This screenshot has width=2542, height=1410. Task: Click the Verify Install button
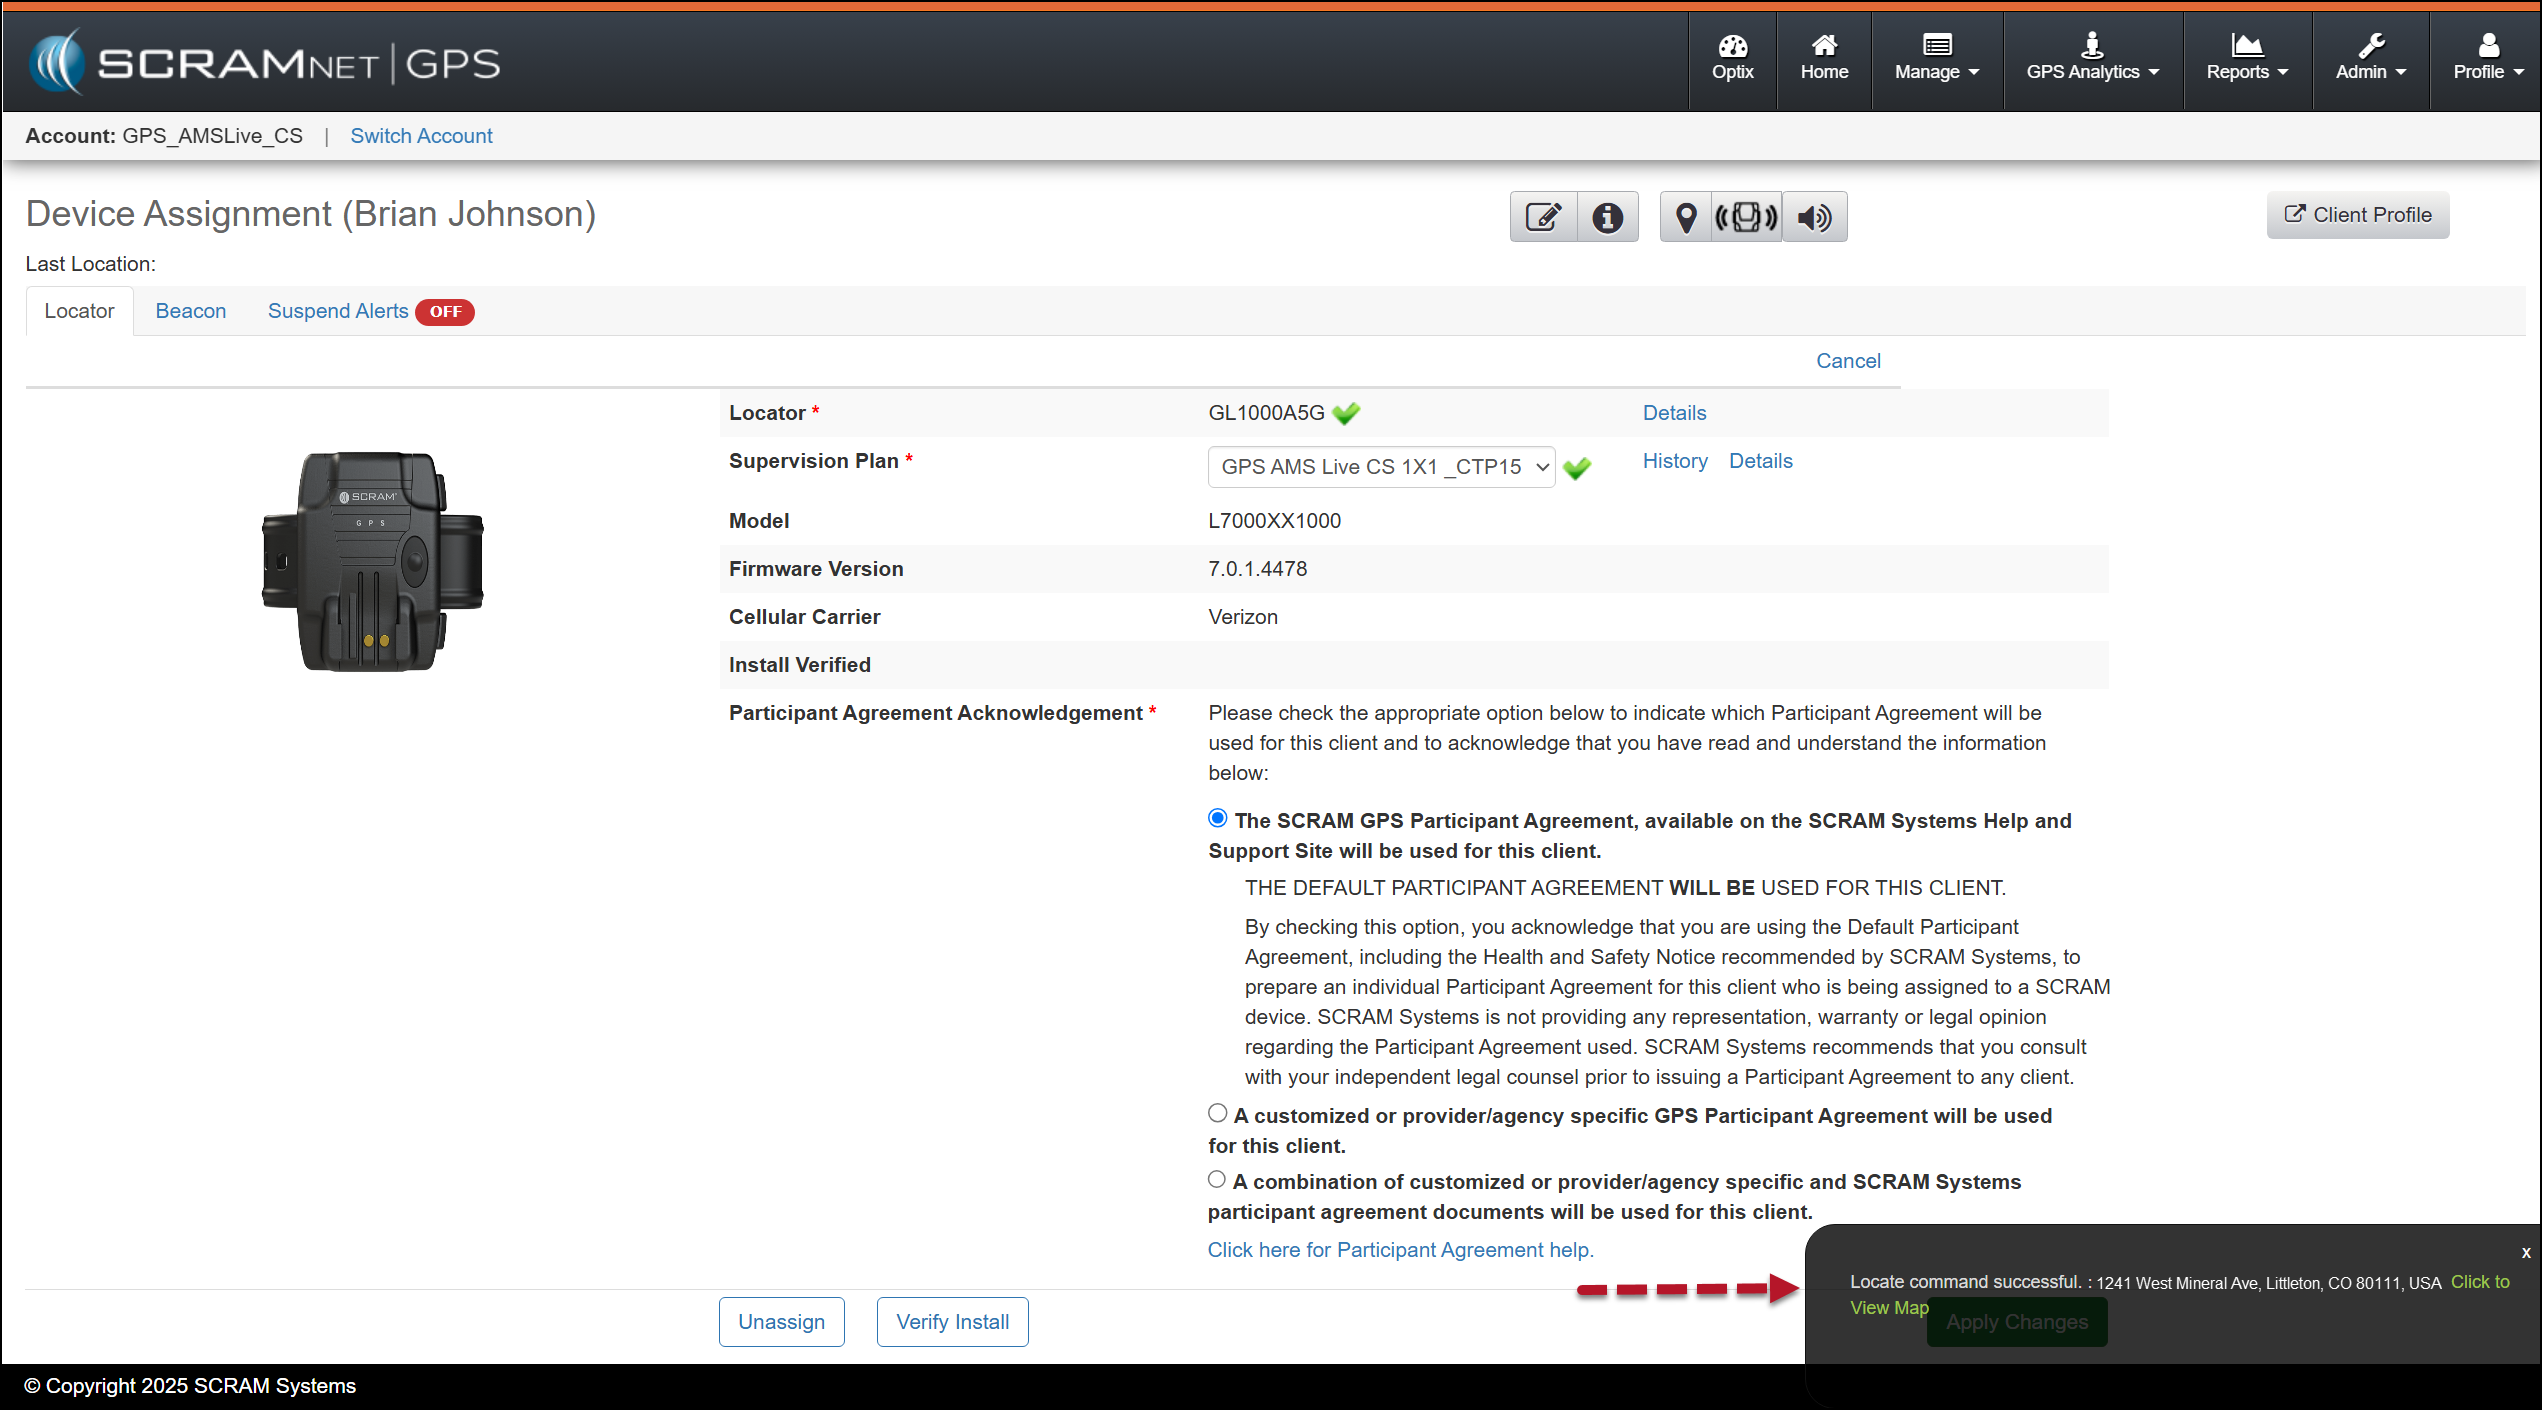(x=952, y=1322)
